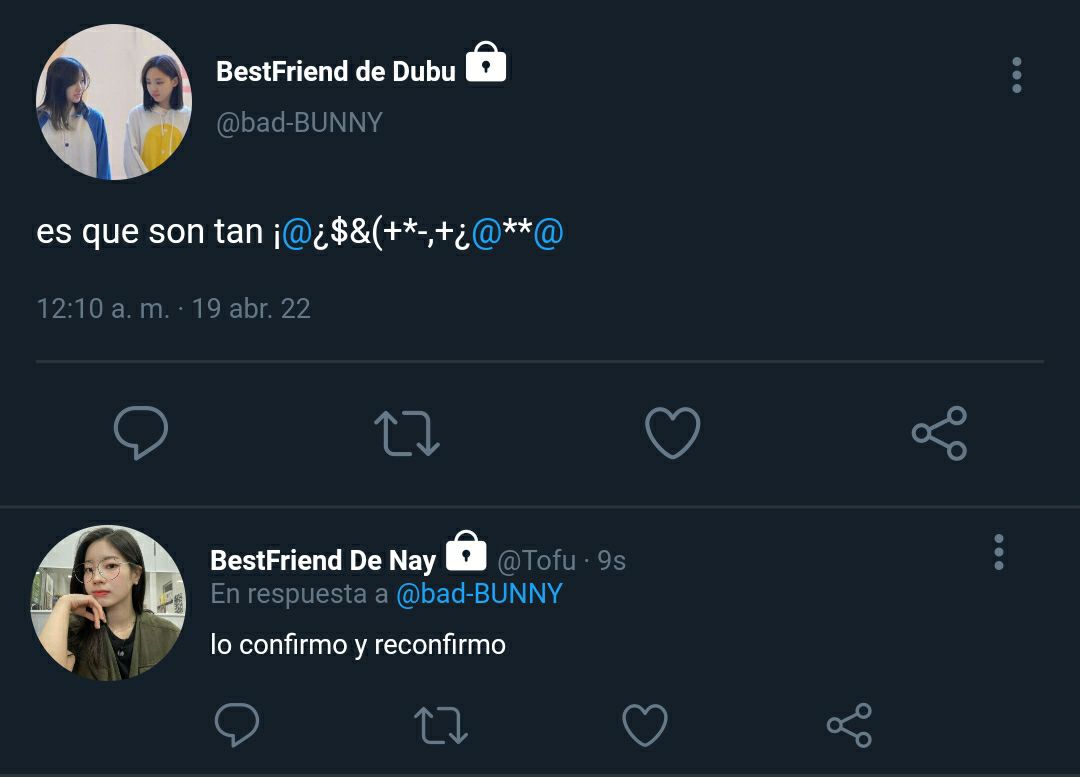The width and height of the screenshot is (1080, 777).
Task: Reply to the 'lo confirmo y reconfirmo' tweet
Action: (x=237, y=725)
